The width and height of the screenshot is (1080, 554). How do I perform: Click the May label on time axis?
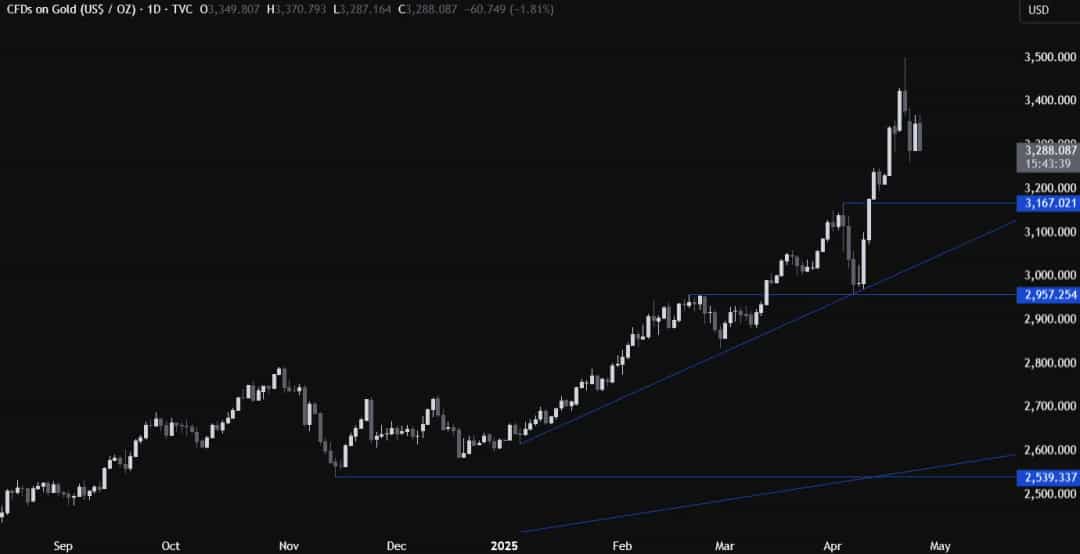coord(941,546)
